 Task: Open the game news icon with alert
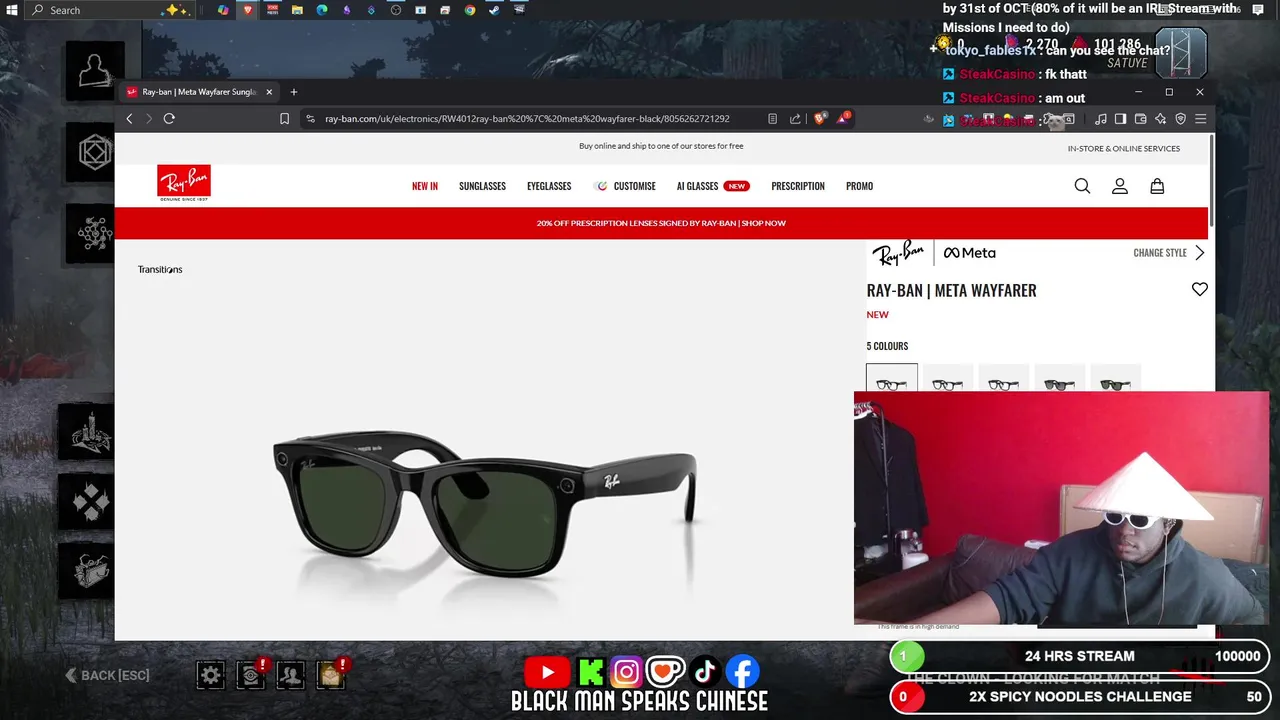click(251, 675)
